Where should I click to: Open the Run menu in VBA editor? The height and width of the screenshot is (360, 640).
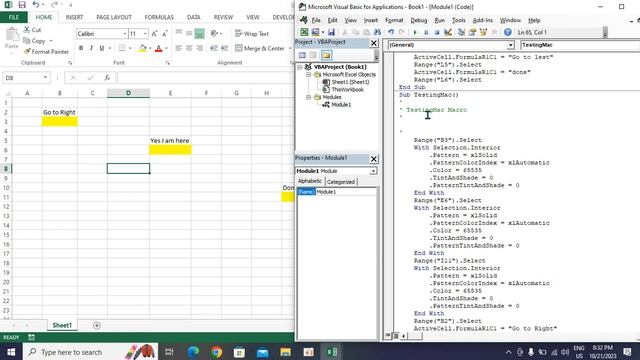tap(440, 20)
